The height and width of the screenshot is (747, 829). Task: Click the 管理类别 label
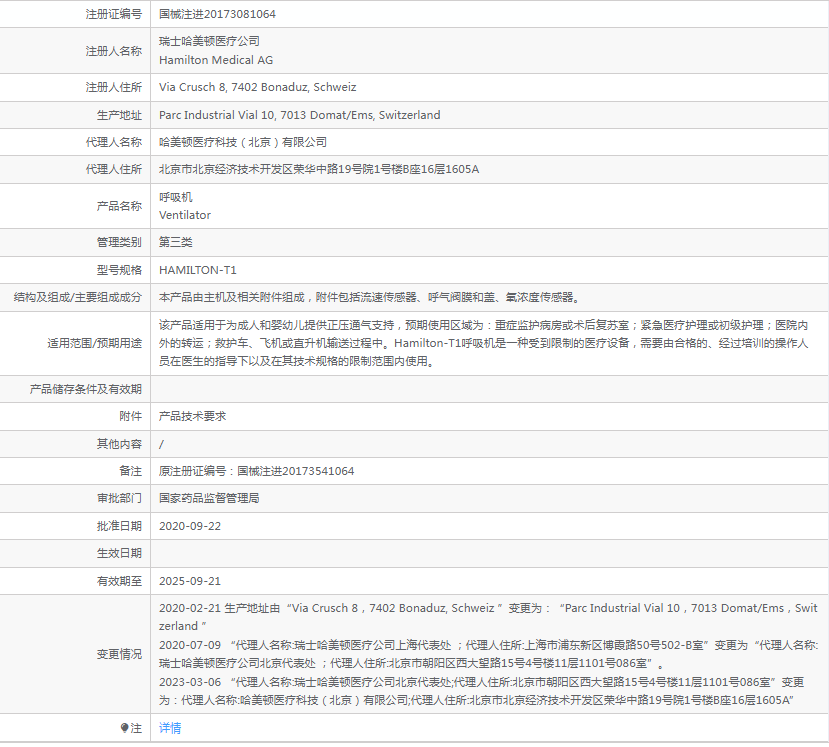(x=119, y=242)
